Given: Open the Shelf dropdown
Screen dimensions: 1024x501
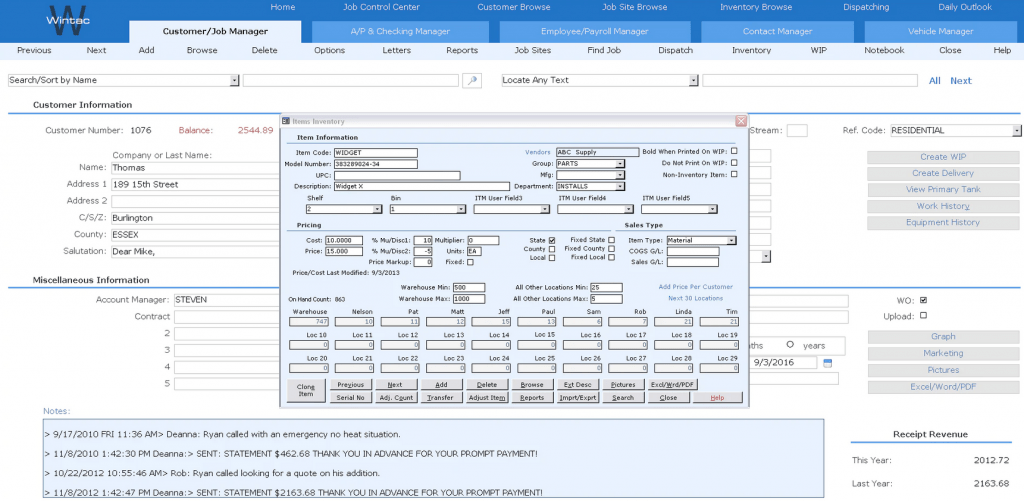Looking at the screenshot, I should pyautogui.click(x=377, y=209).
